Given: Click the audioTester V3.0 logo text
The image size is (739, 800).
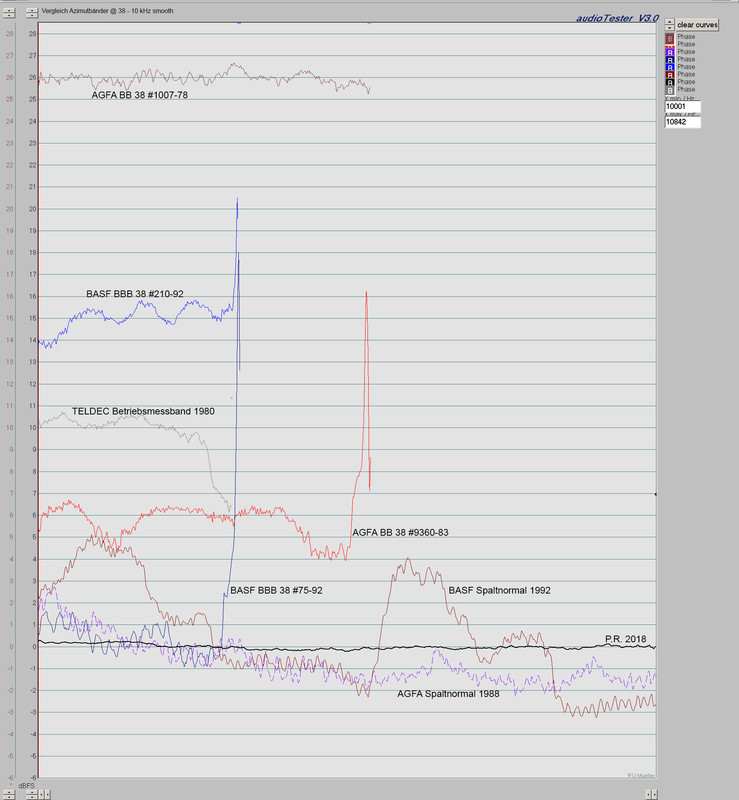Looking at the screenshot, I should pyautogui.click(x=617, y=18).
